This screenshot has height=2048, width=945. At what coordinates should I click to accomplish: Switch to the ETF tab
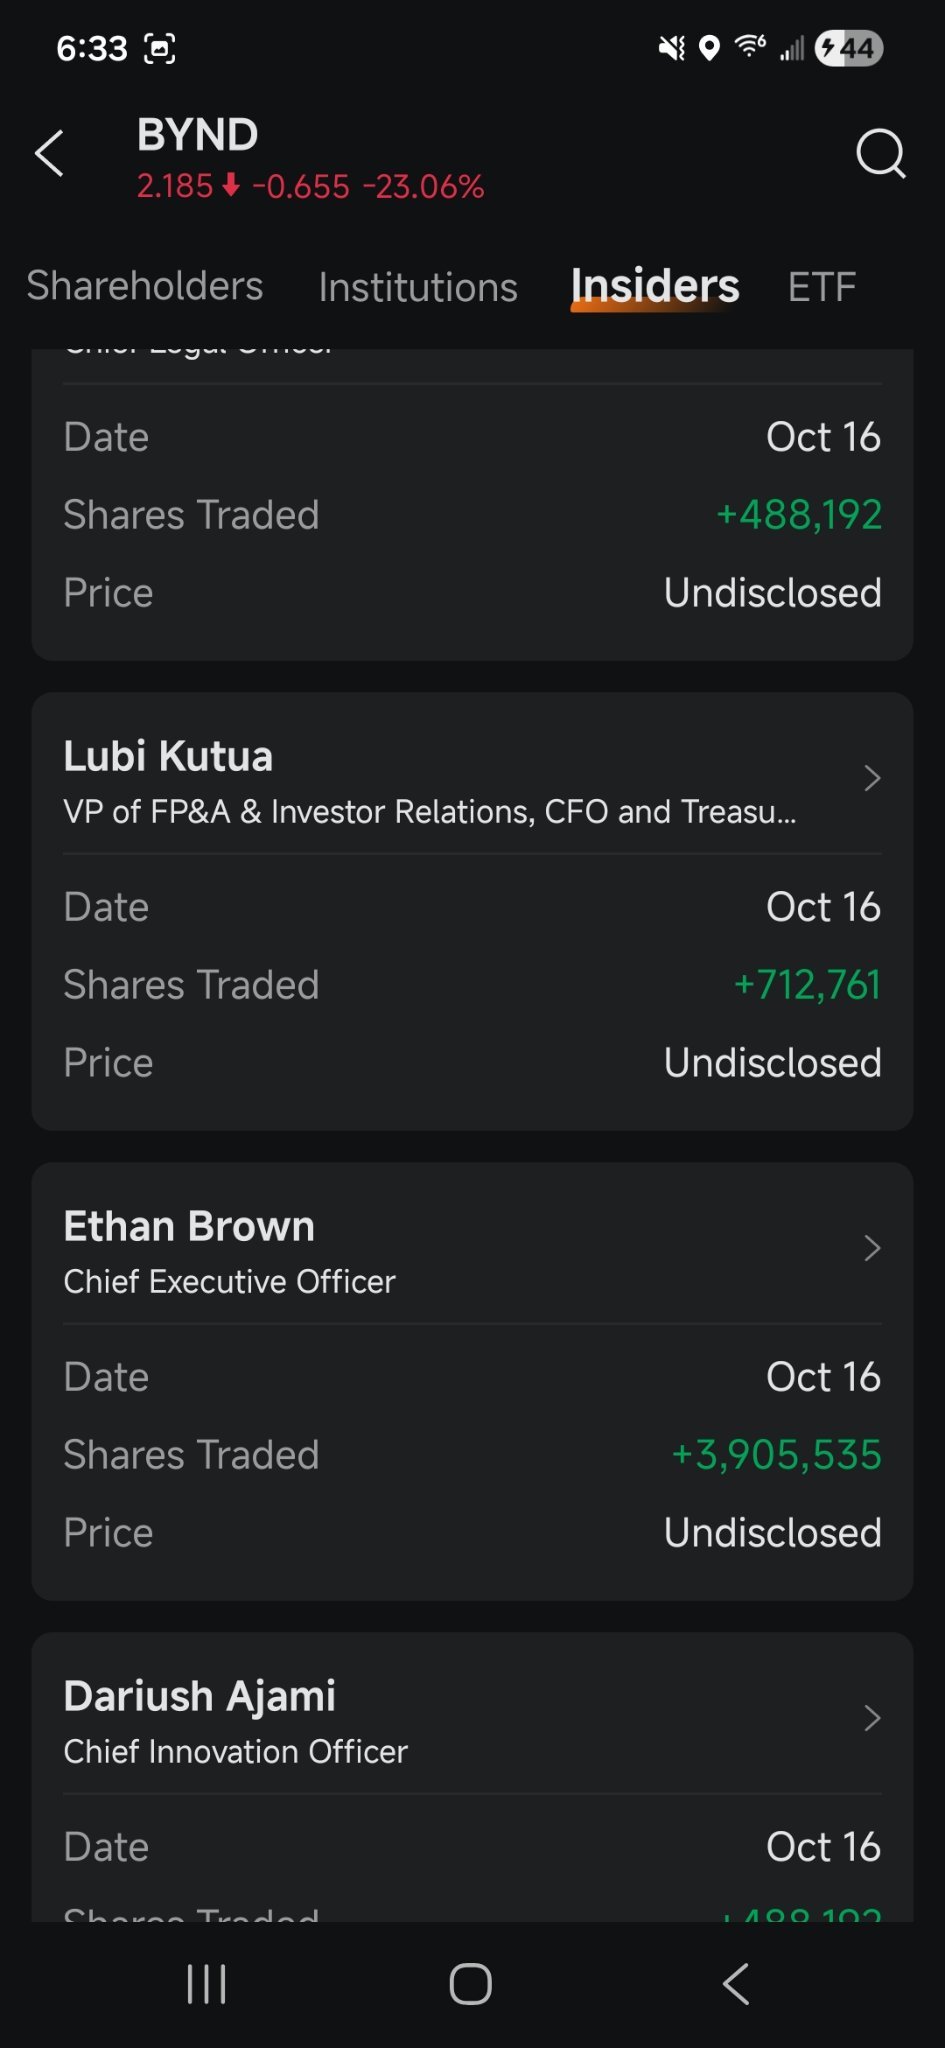coord(822,287)
